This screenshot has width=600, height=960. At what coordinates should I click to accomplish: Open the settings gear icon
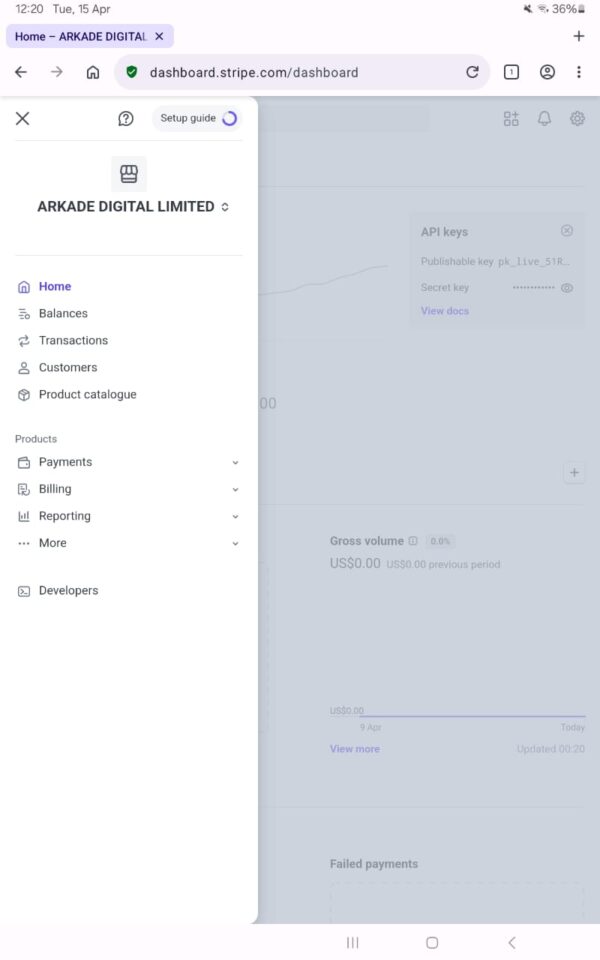click(577, 119)
